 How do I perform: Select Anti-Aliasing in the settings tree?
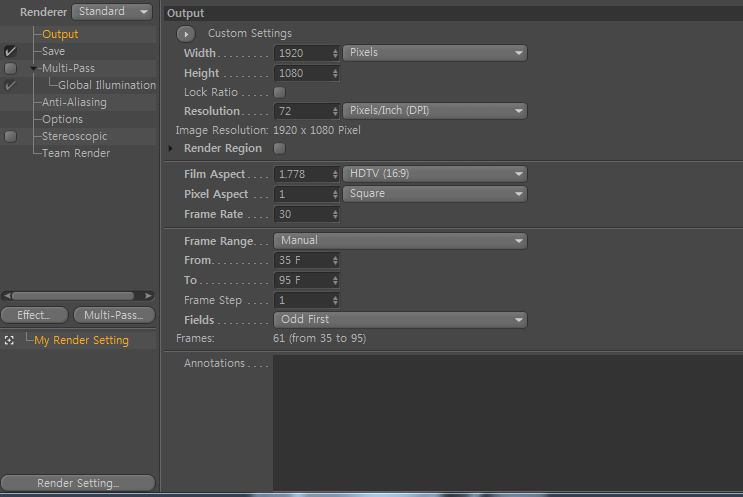click(x=74, y=102)
